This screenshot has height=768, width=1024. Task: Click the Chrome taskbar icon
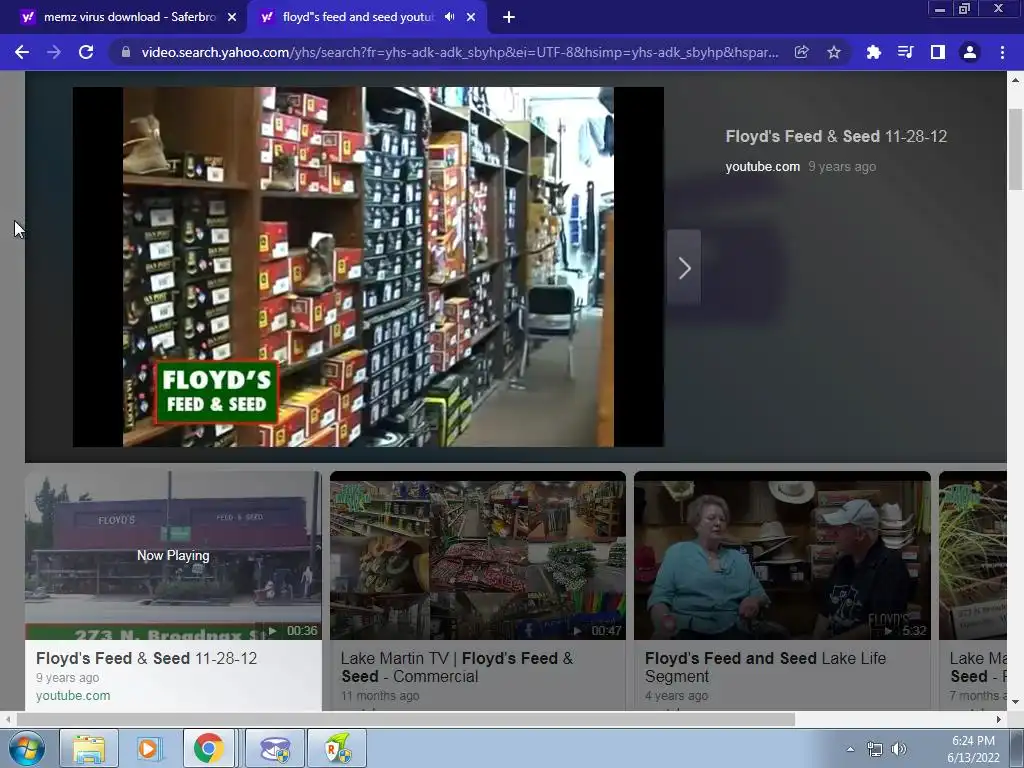(208, 748)
